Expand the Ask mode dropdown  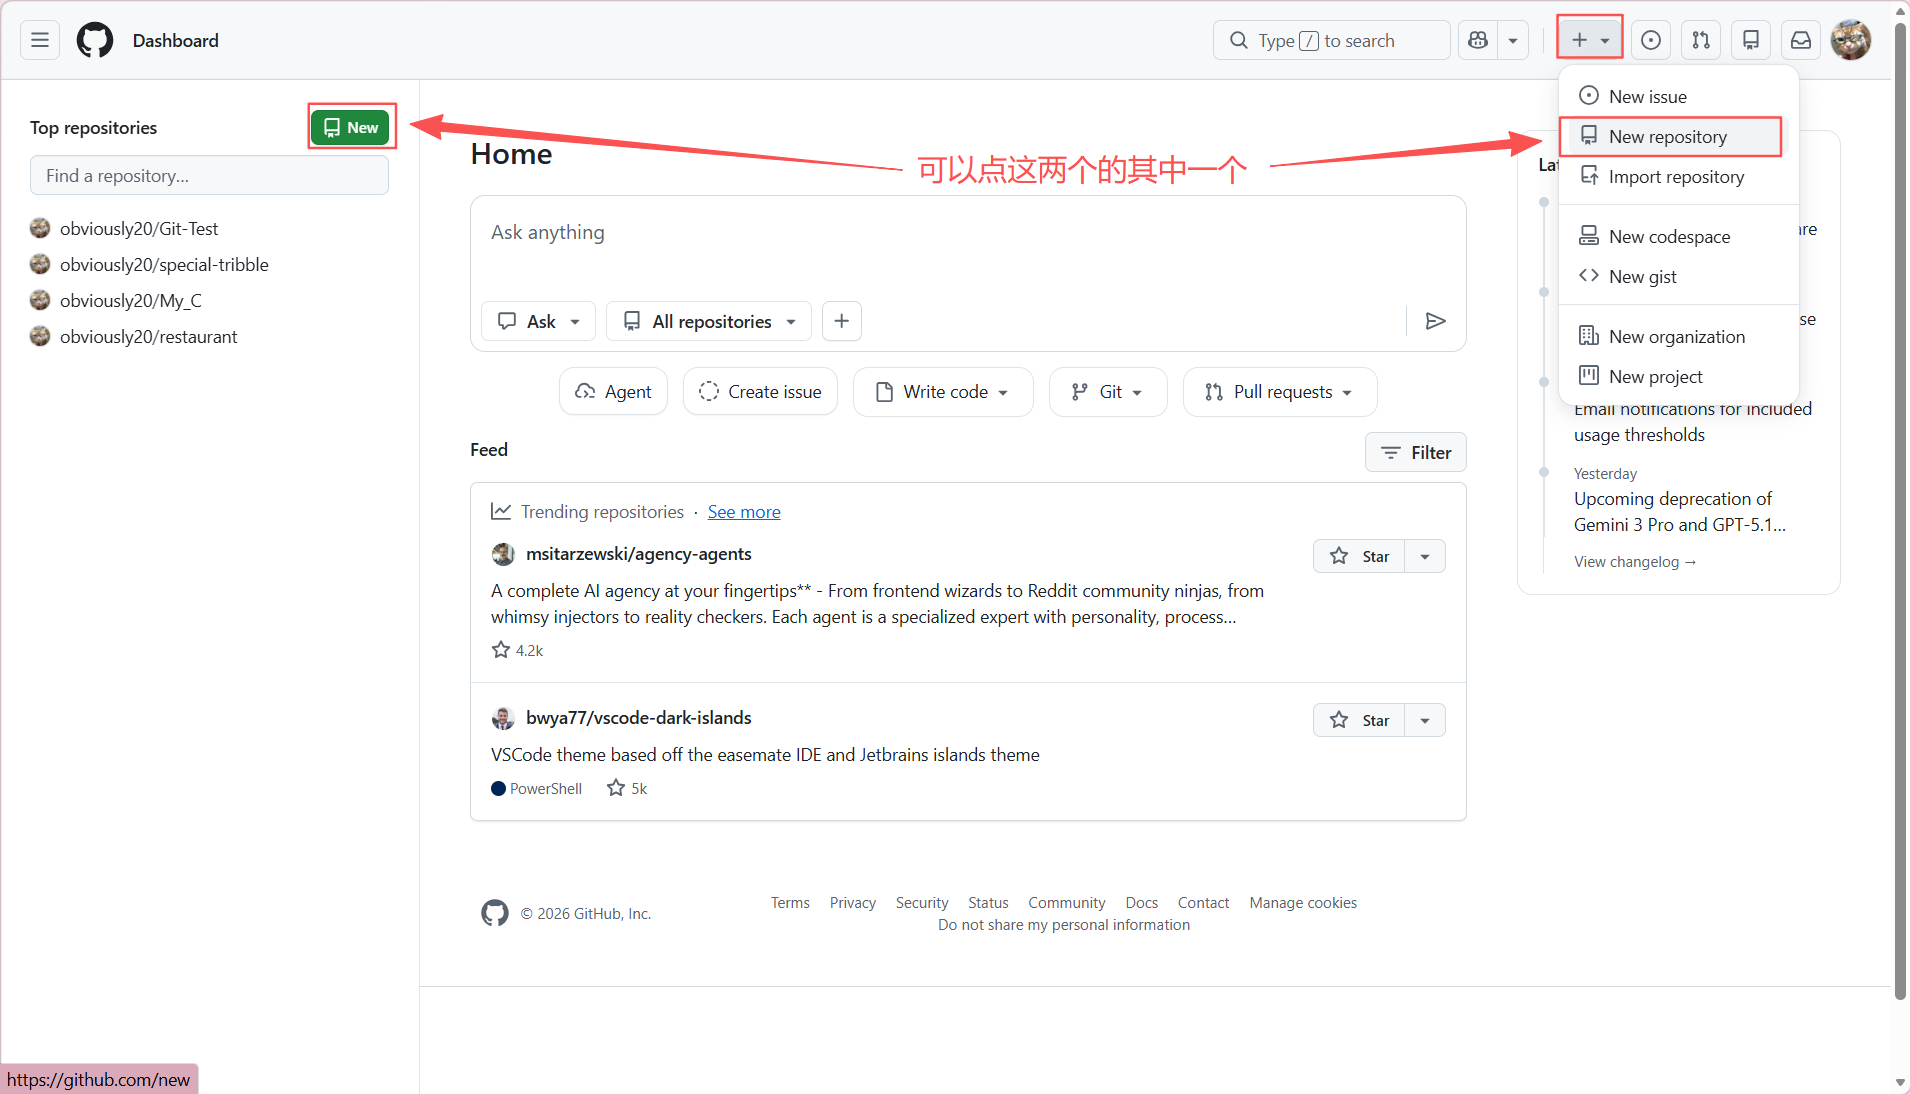(539, 321)
